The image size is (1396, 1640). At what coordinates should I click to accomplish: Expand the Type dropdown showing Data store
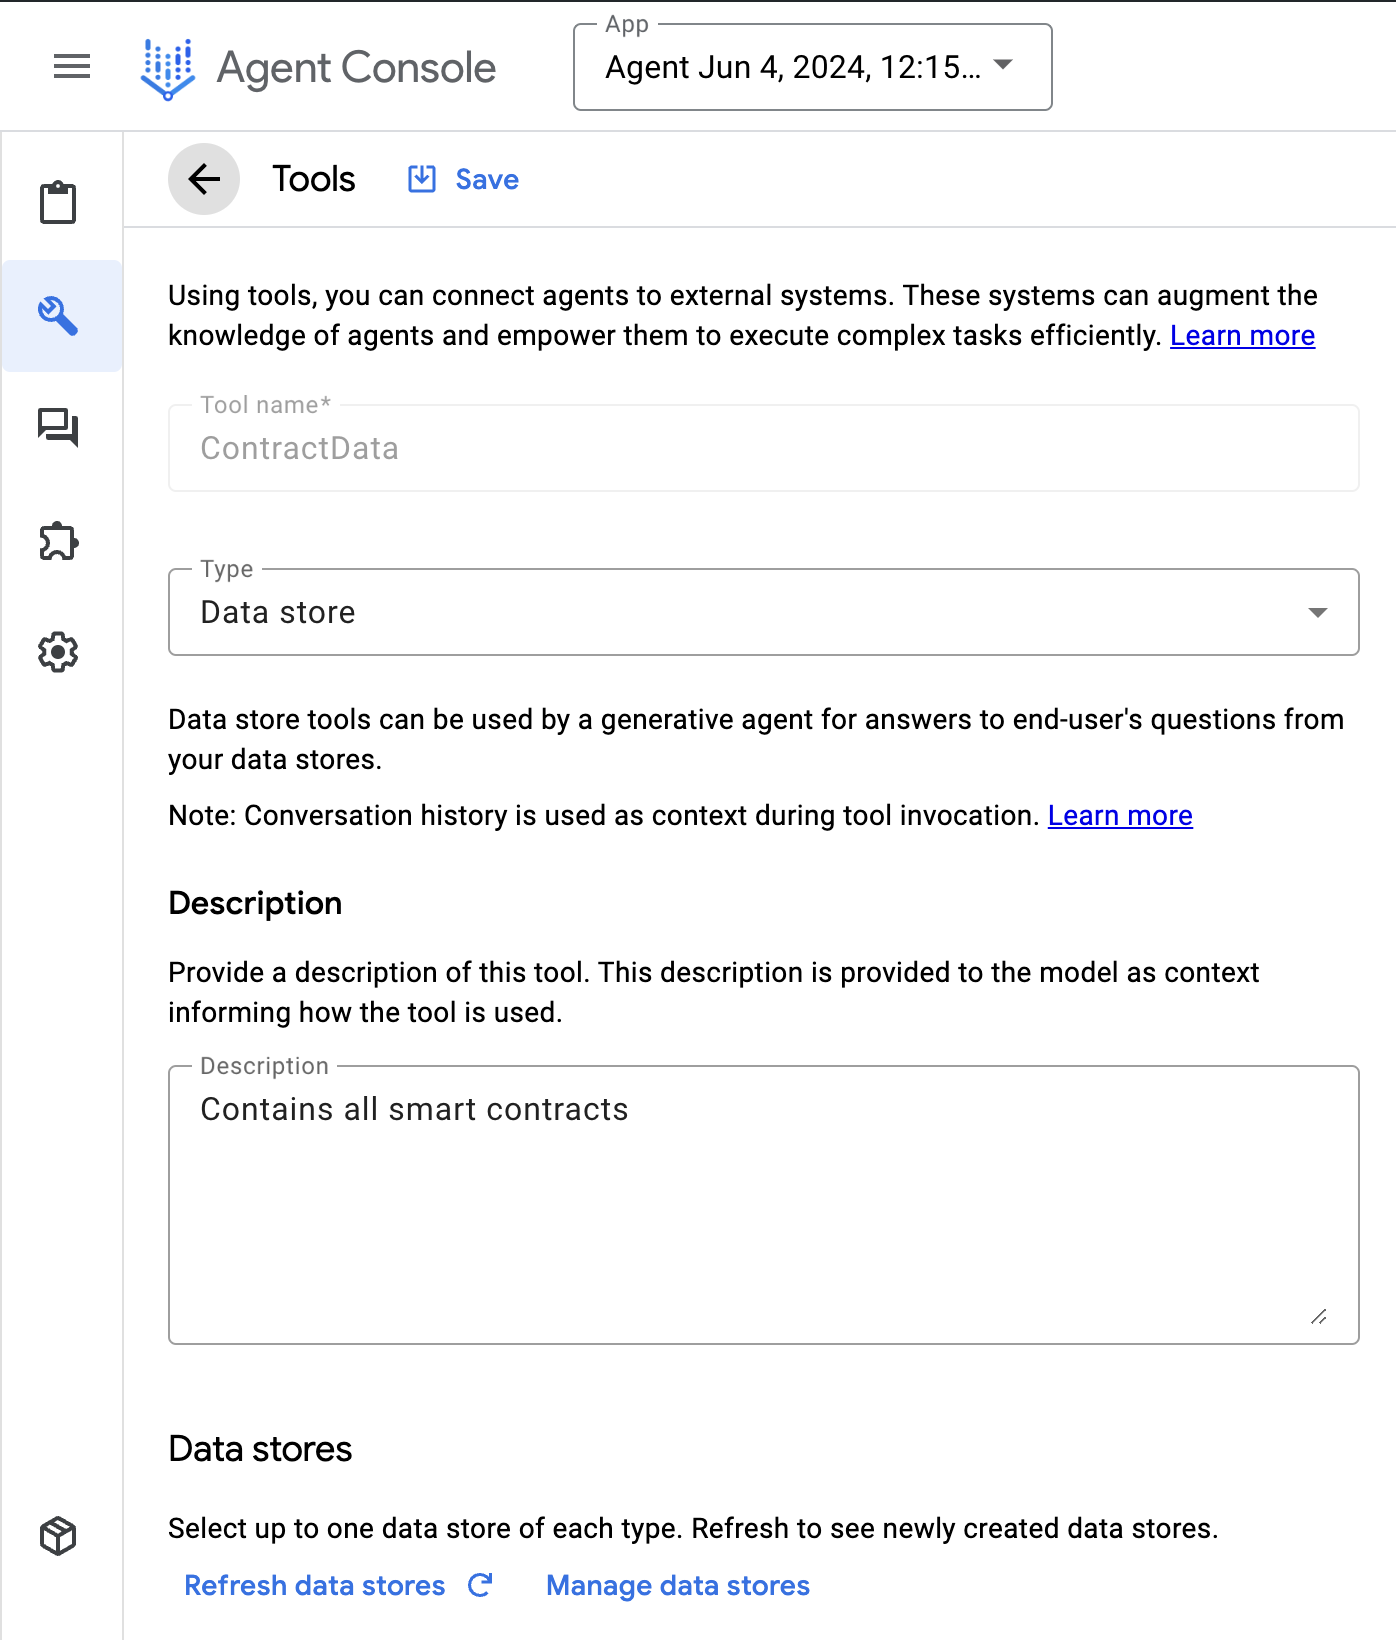(x=740, y=612)
